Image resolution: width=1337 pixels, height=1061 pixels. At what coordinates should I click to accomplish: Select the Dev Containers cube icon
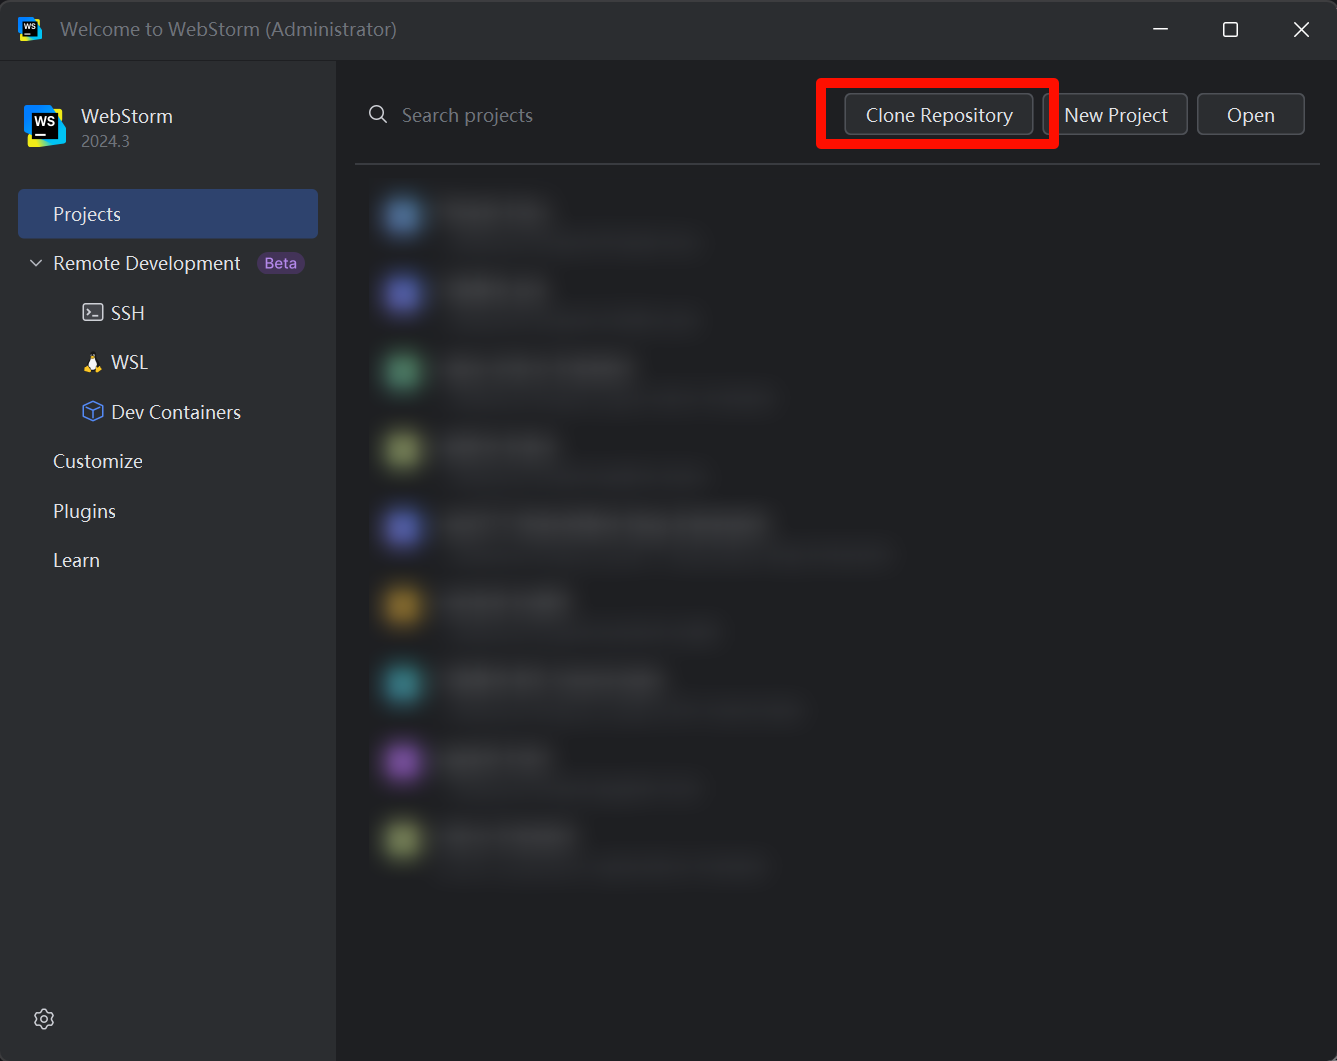tap(92, 412)
